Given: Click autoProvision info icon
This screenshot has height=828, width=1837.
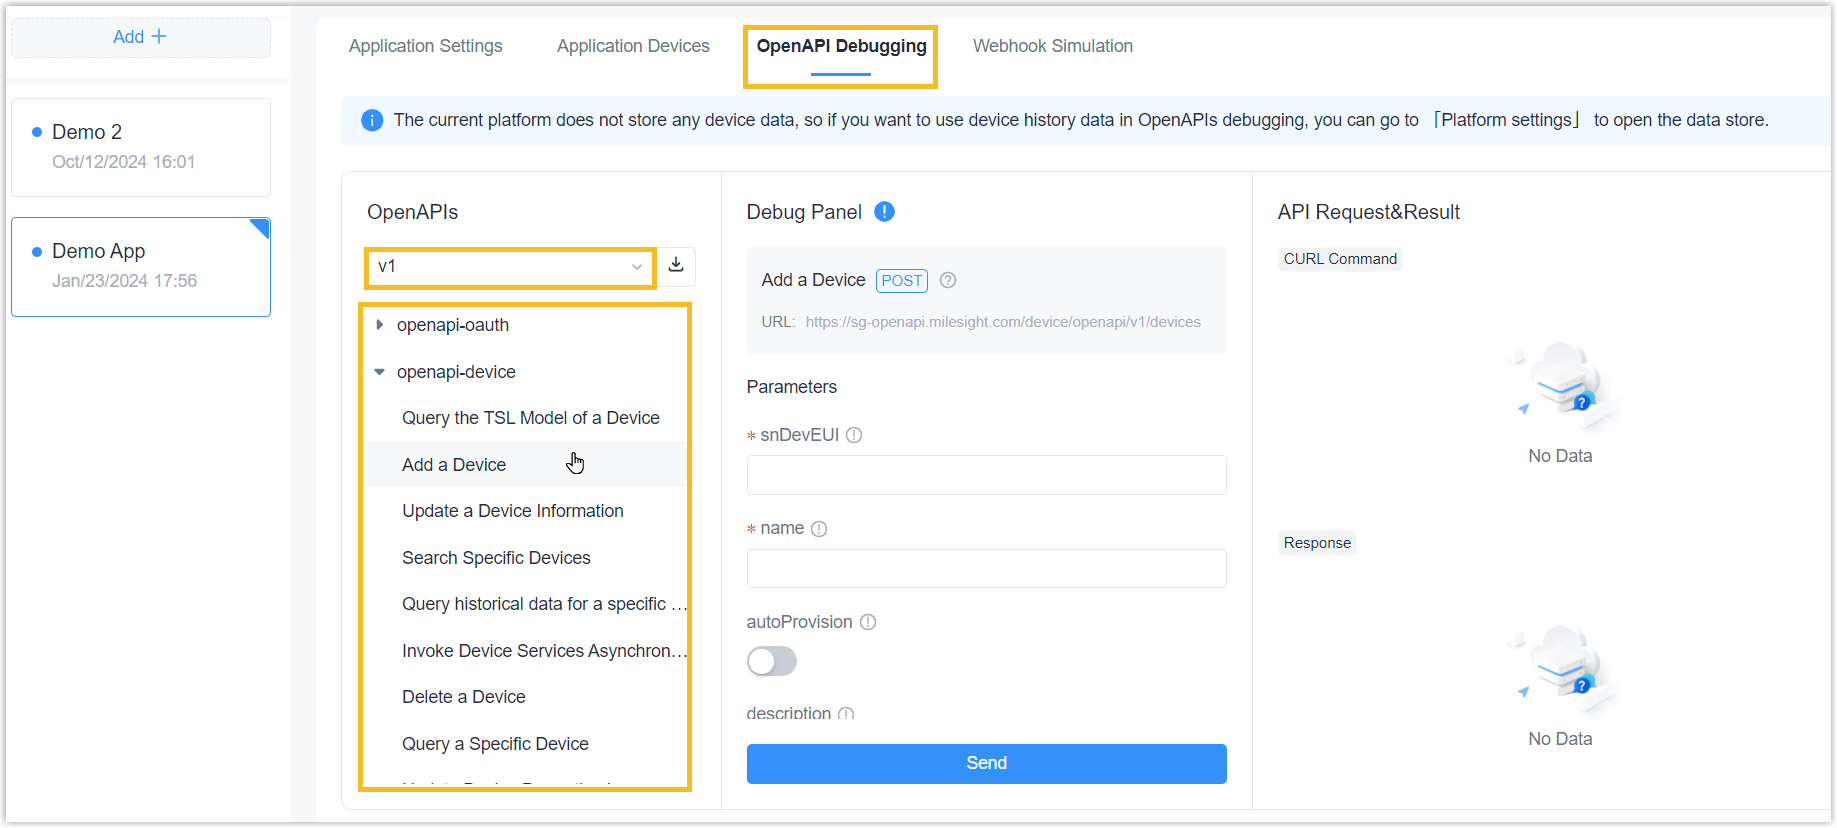Looking at the screenshot, I should point(868,622).
